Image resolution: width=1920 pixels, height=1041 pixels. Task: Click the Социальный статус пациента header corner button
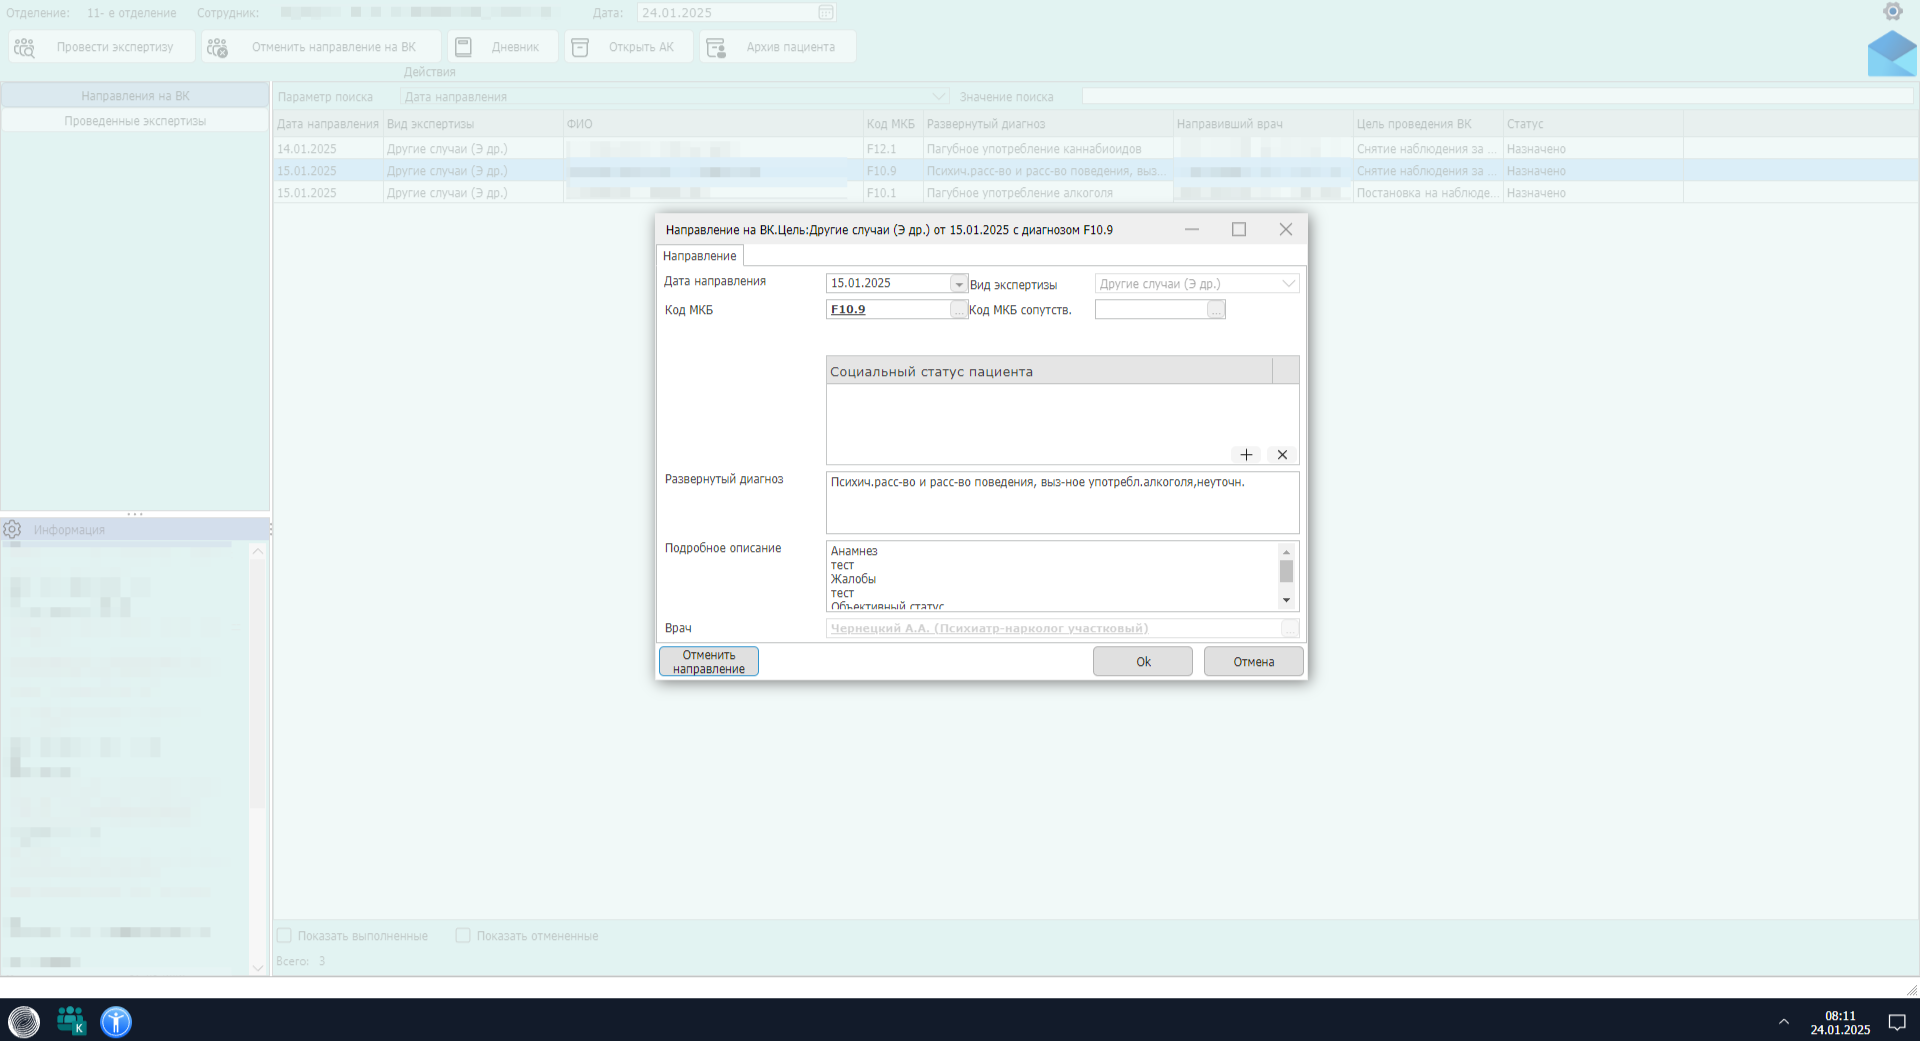(x=1285, y=371)
